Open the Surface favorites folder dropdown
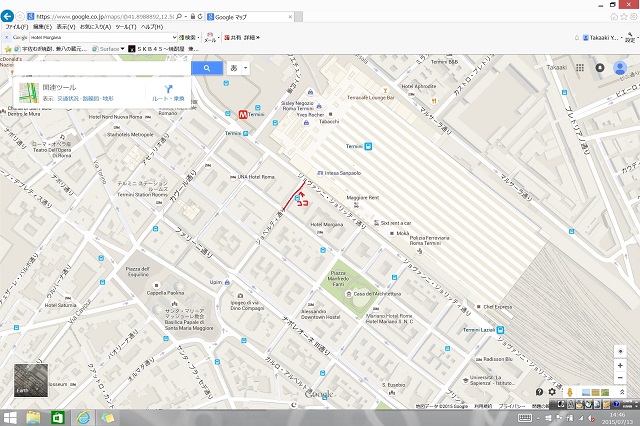 [108, 49]
